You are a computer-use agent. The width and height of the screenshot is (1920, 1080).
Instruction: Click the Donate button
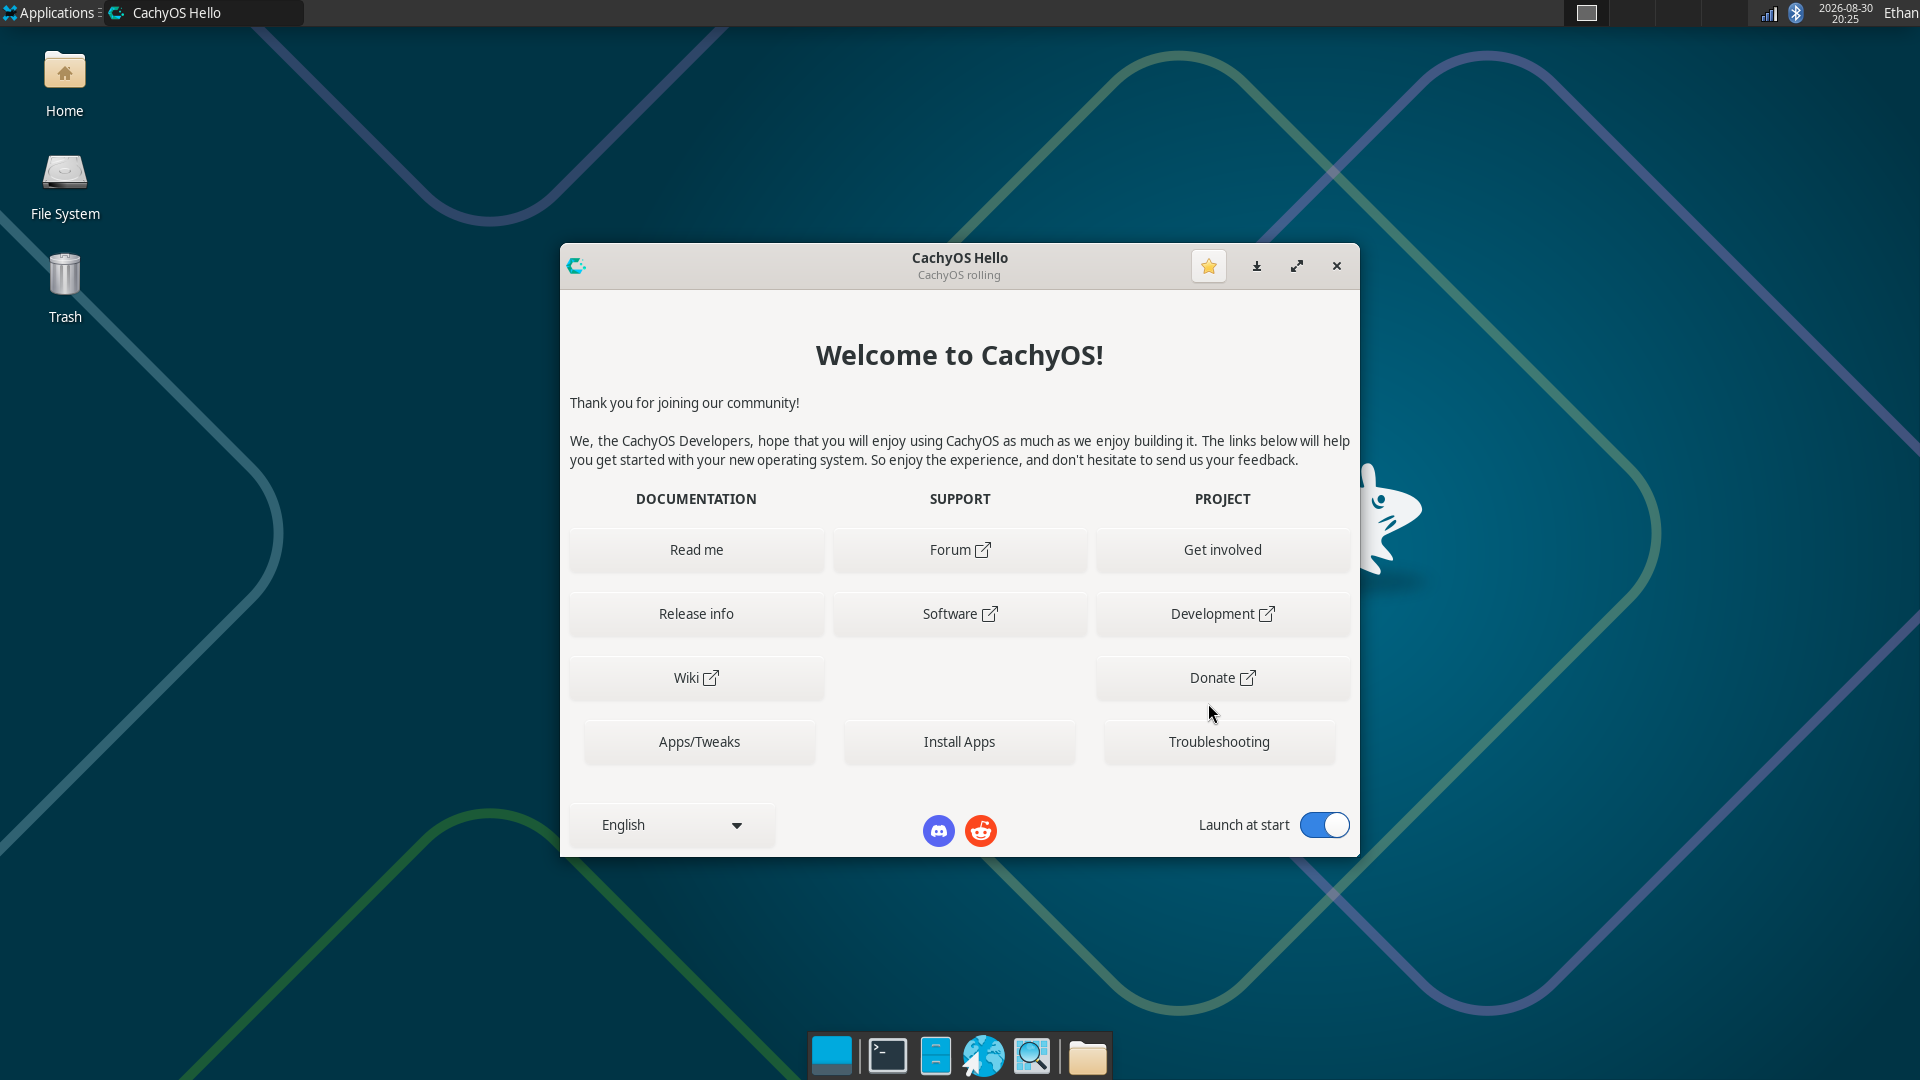[x=1223, y=678]
